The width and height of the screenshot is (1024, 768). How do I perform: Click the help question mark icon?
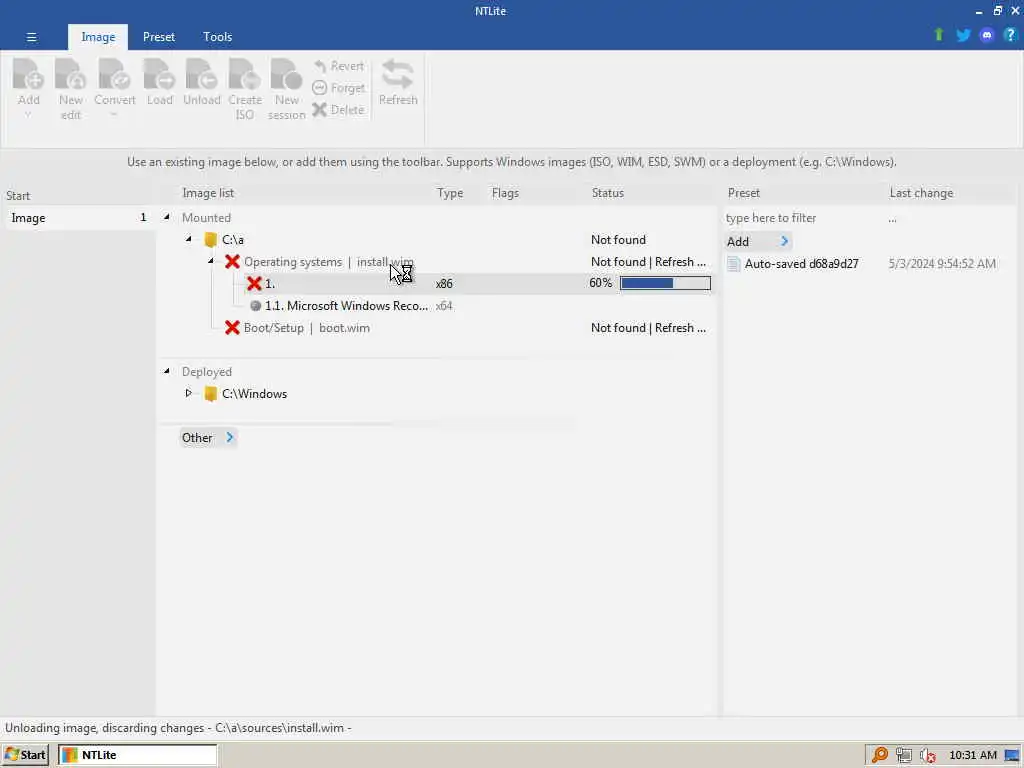pos(1010,35)
